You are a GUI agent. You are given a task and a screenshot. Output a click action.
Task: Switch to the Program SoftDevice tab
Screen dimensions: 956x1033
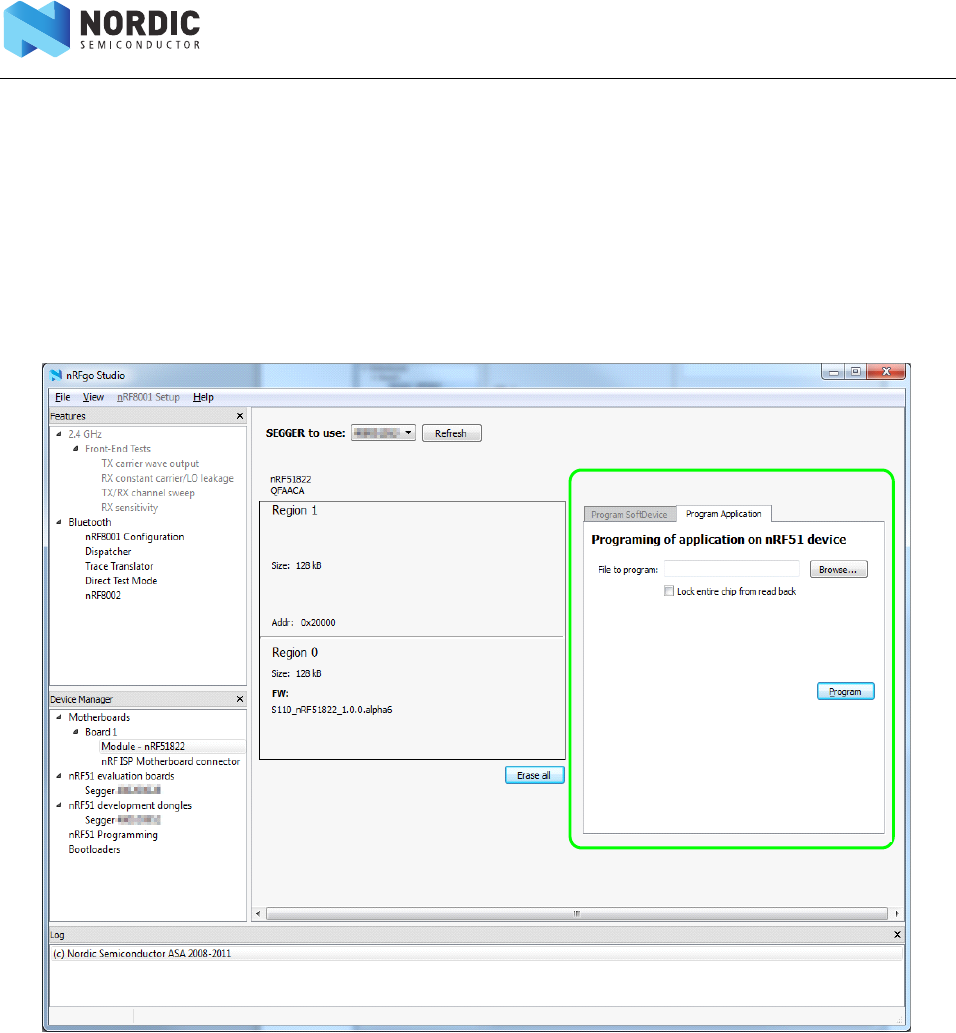coord(629,515)
